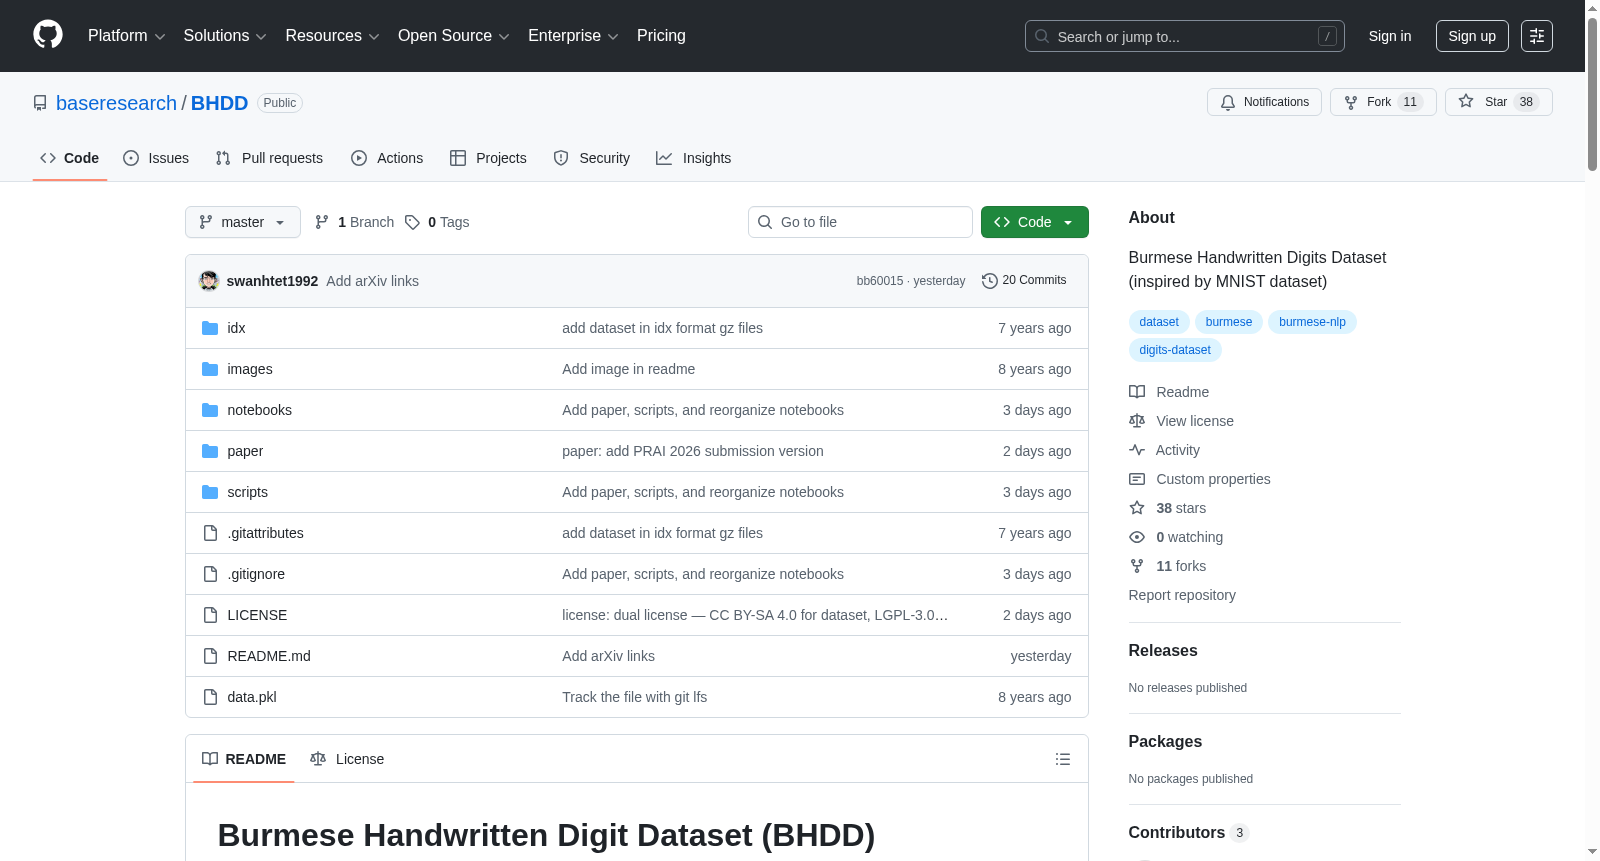The width and height of the screenshot is (1600, 861).
Task: Click the repository icon before baseresearch
Action: tap(40, 103)
